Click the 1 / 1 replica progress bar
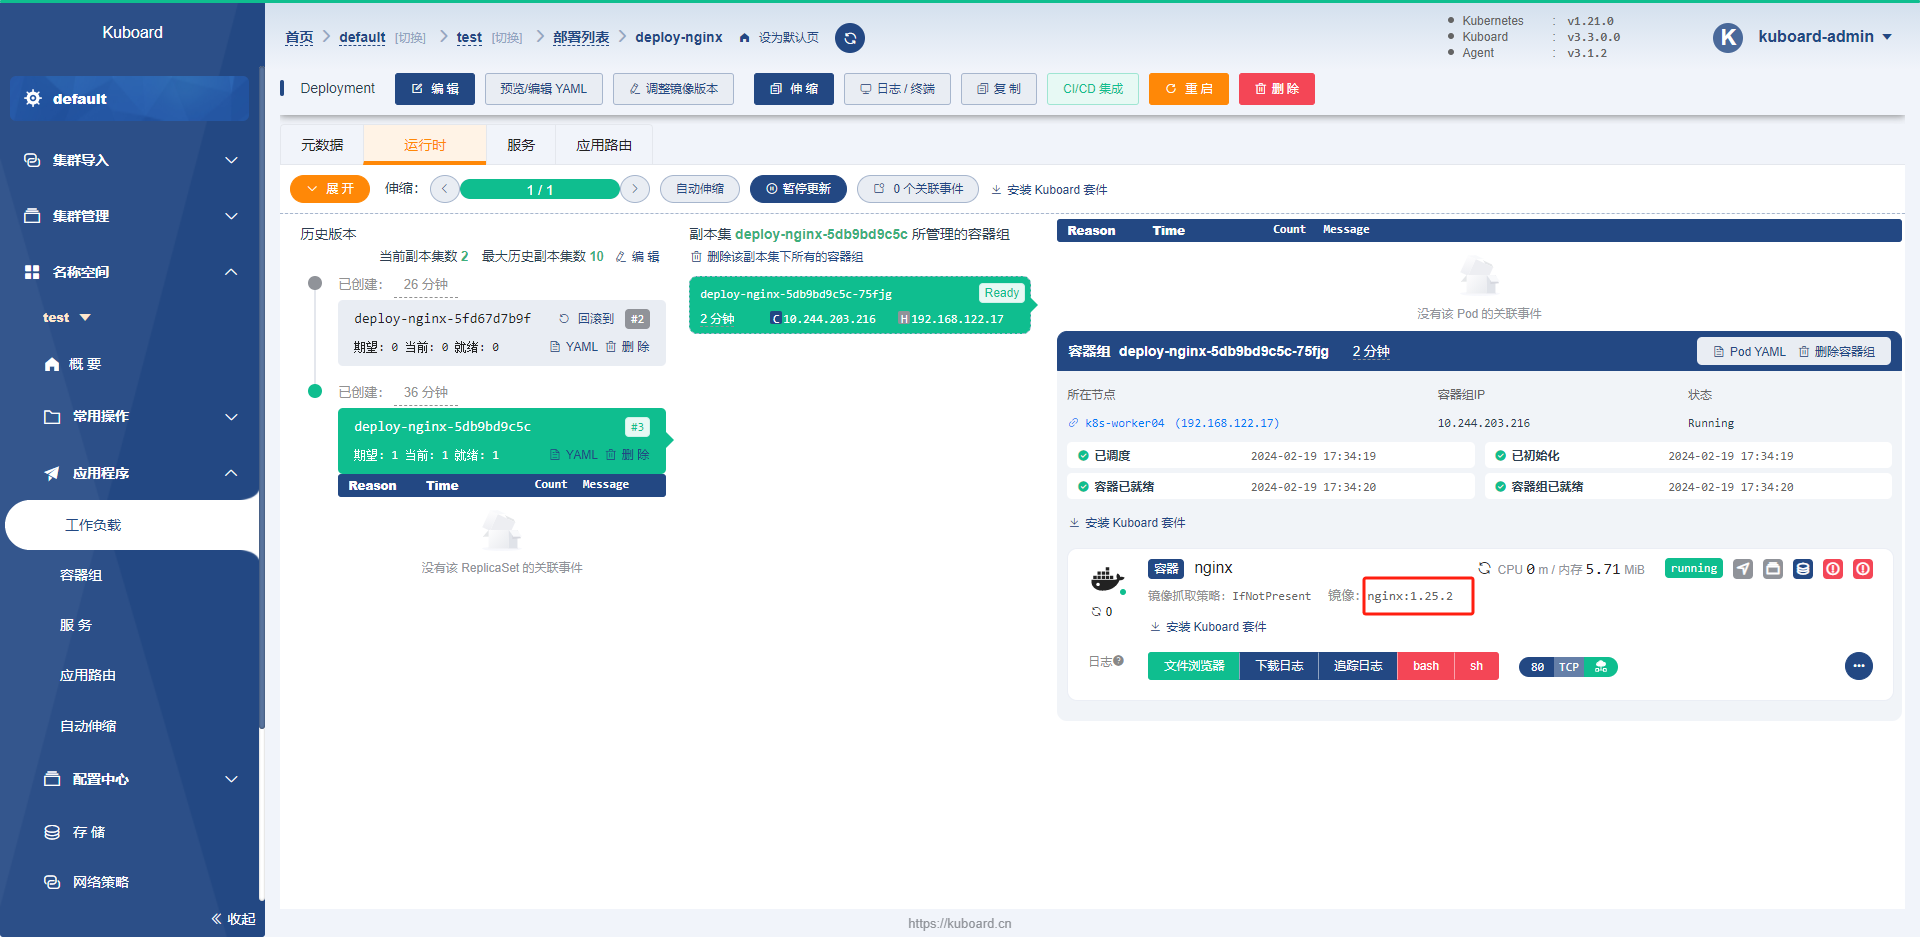 pos(540,189)
